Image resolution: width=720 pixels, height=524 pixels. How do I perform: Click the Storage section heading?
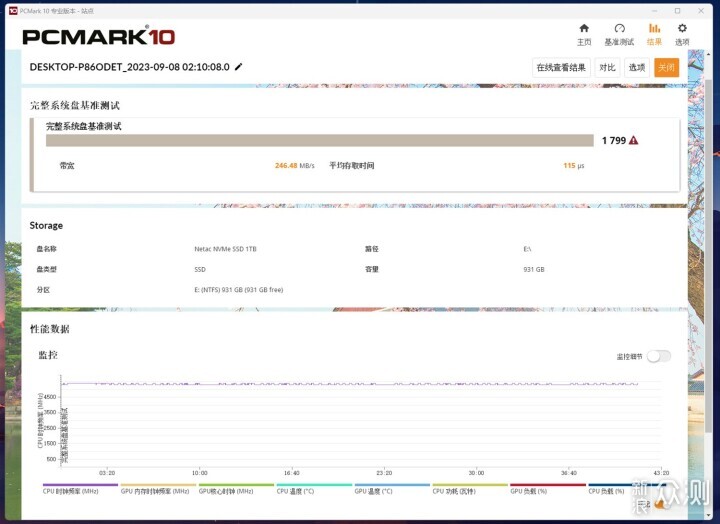click(46, 225)
